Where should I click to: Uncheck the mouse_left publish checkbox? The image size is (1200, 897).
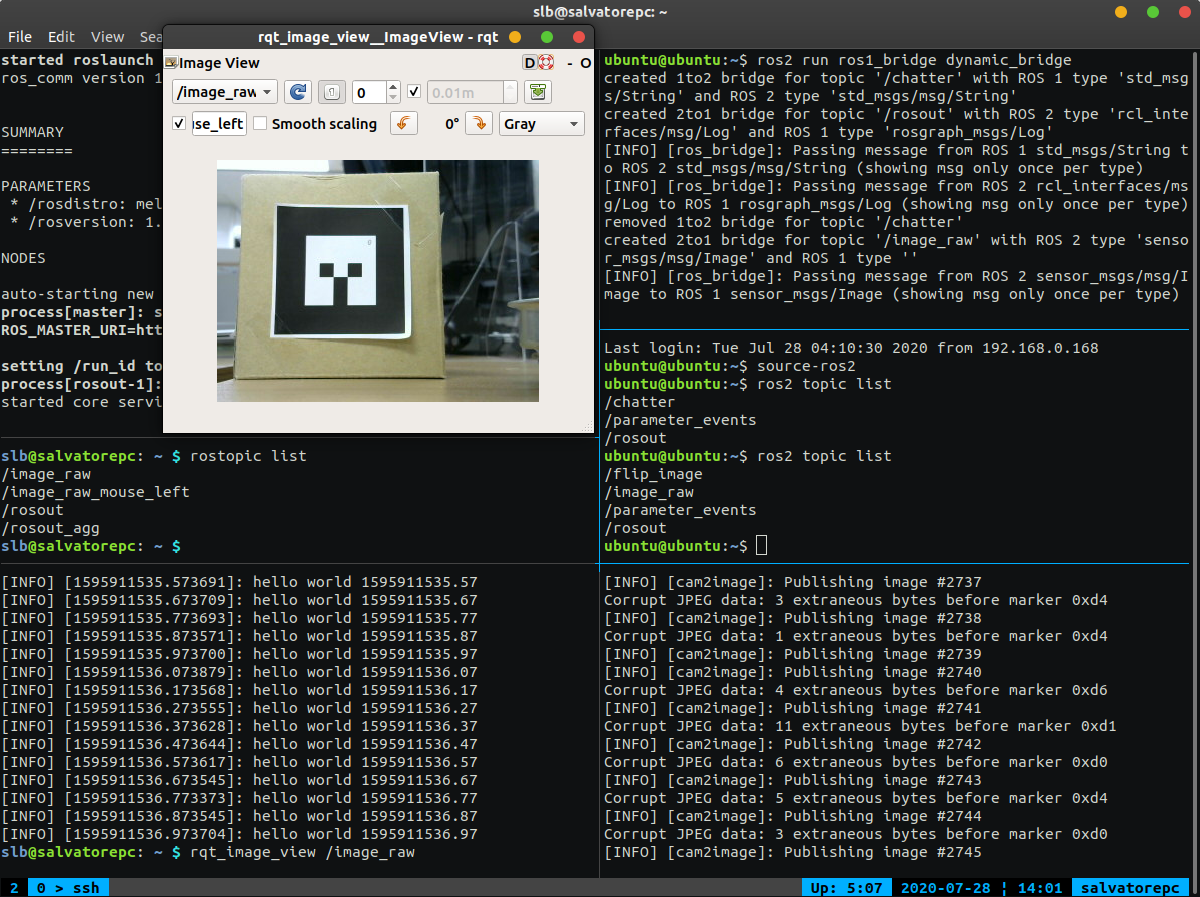point(177,122)
